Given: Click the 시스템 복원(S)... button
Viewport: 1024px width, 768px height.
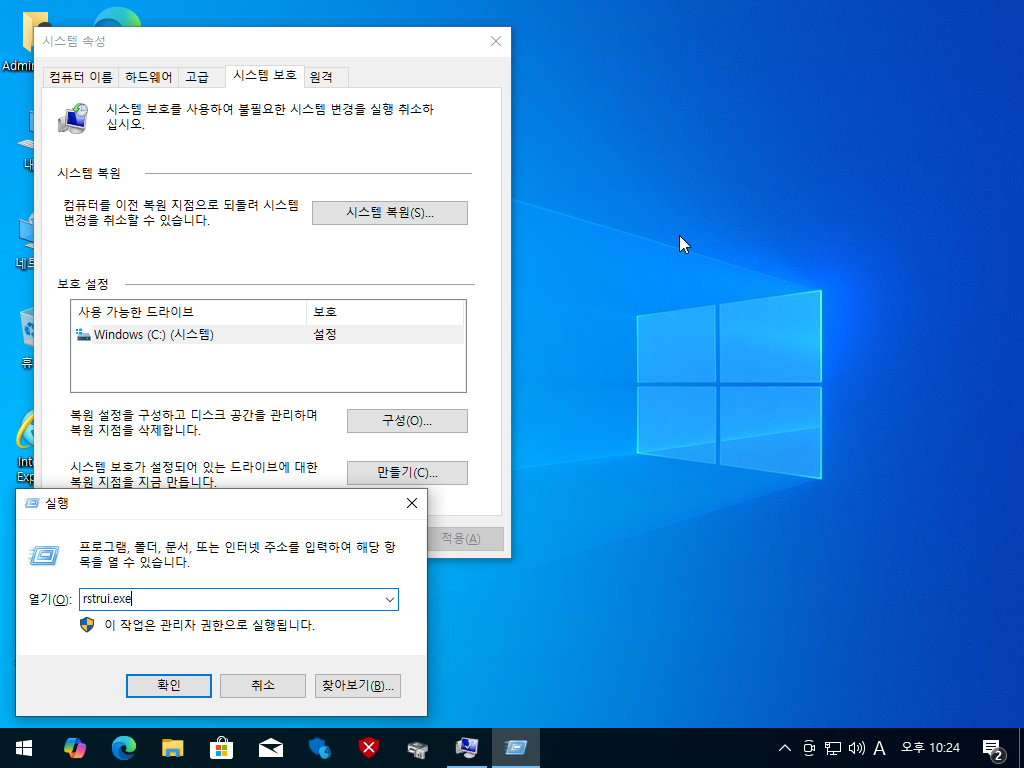Looking at the screenshot, I should pyautogui.click(x=390, y=213).
